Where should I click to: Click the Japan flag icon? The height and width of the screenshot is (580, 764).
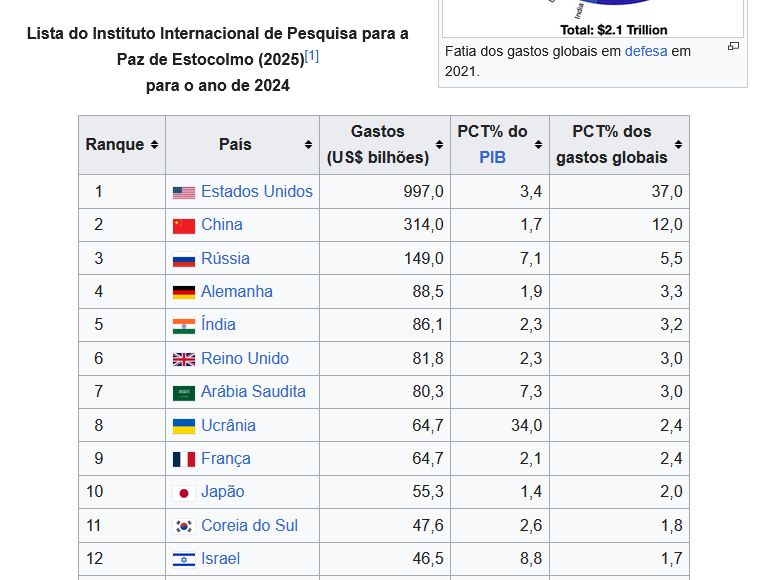click(184, 492)
